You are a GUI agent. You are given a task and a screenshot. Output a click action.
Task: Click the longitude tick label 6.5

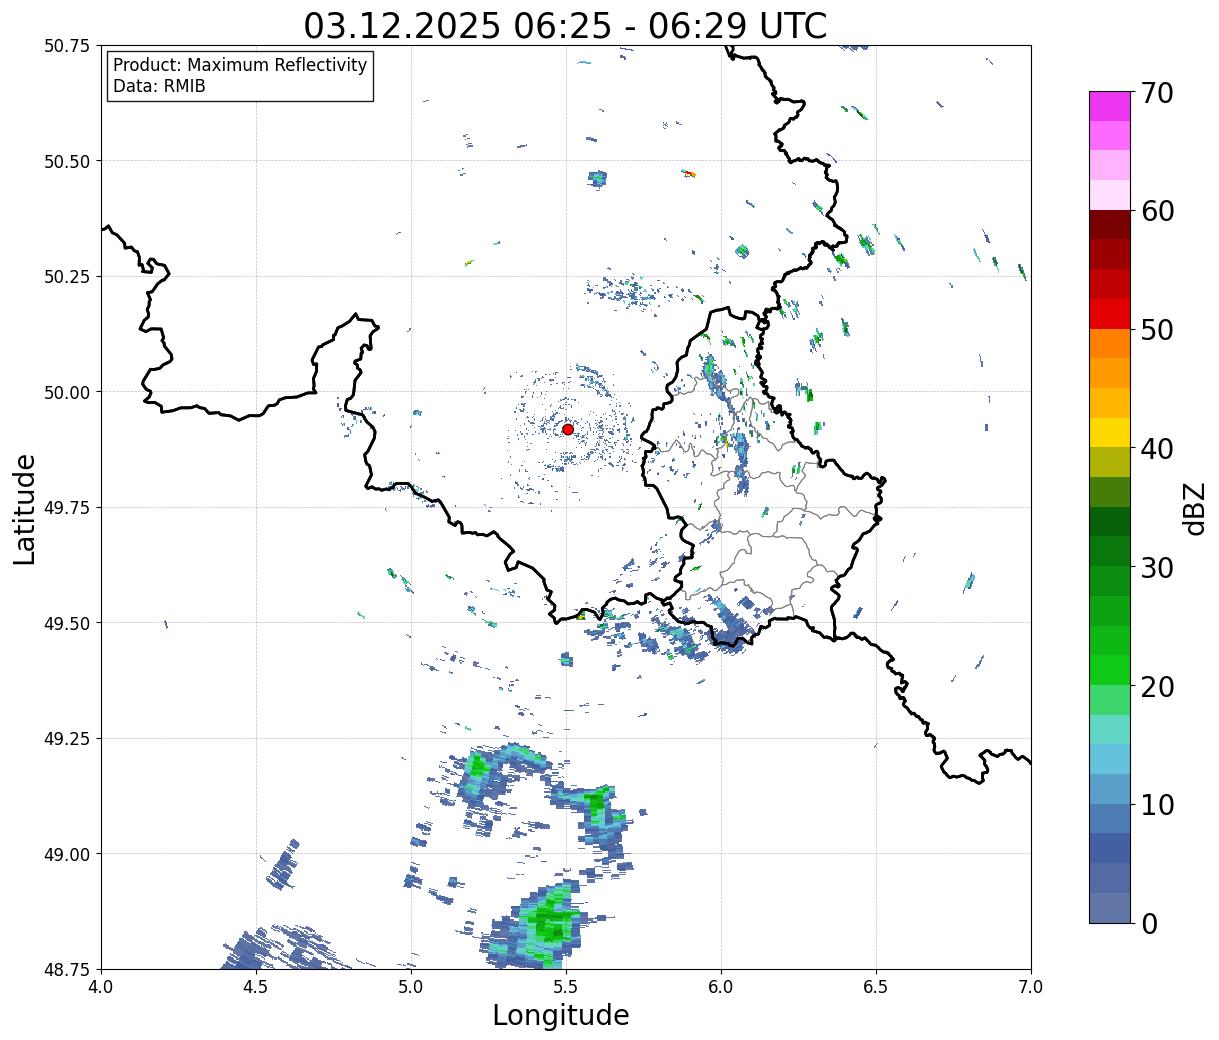coord(876,987)
